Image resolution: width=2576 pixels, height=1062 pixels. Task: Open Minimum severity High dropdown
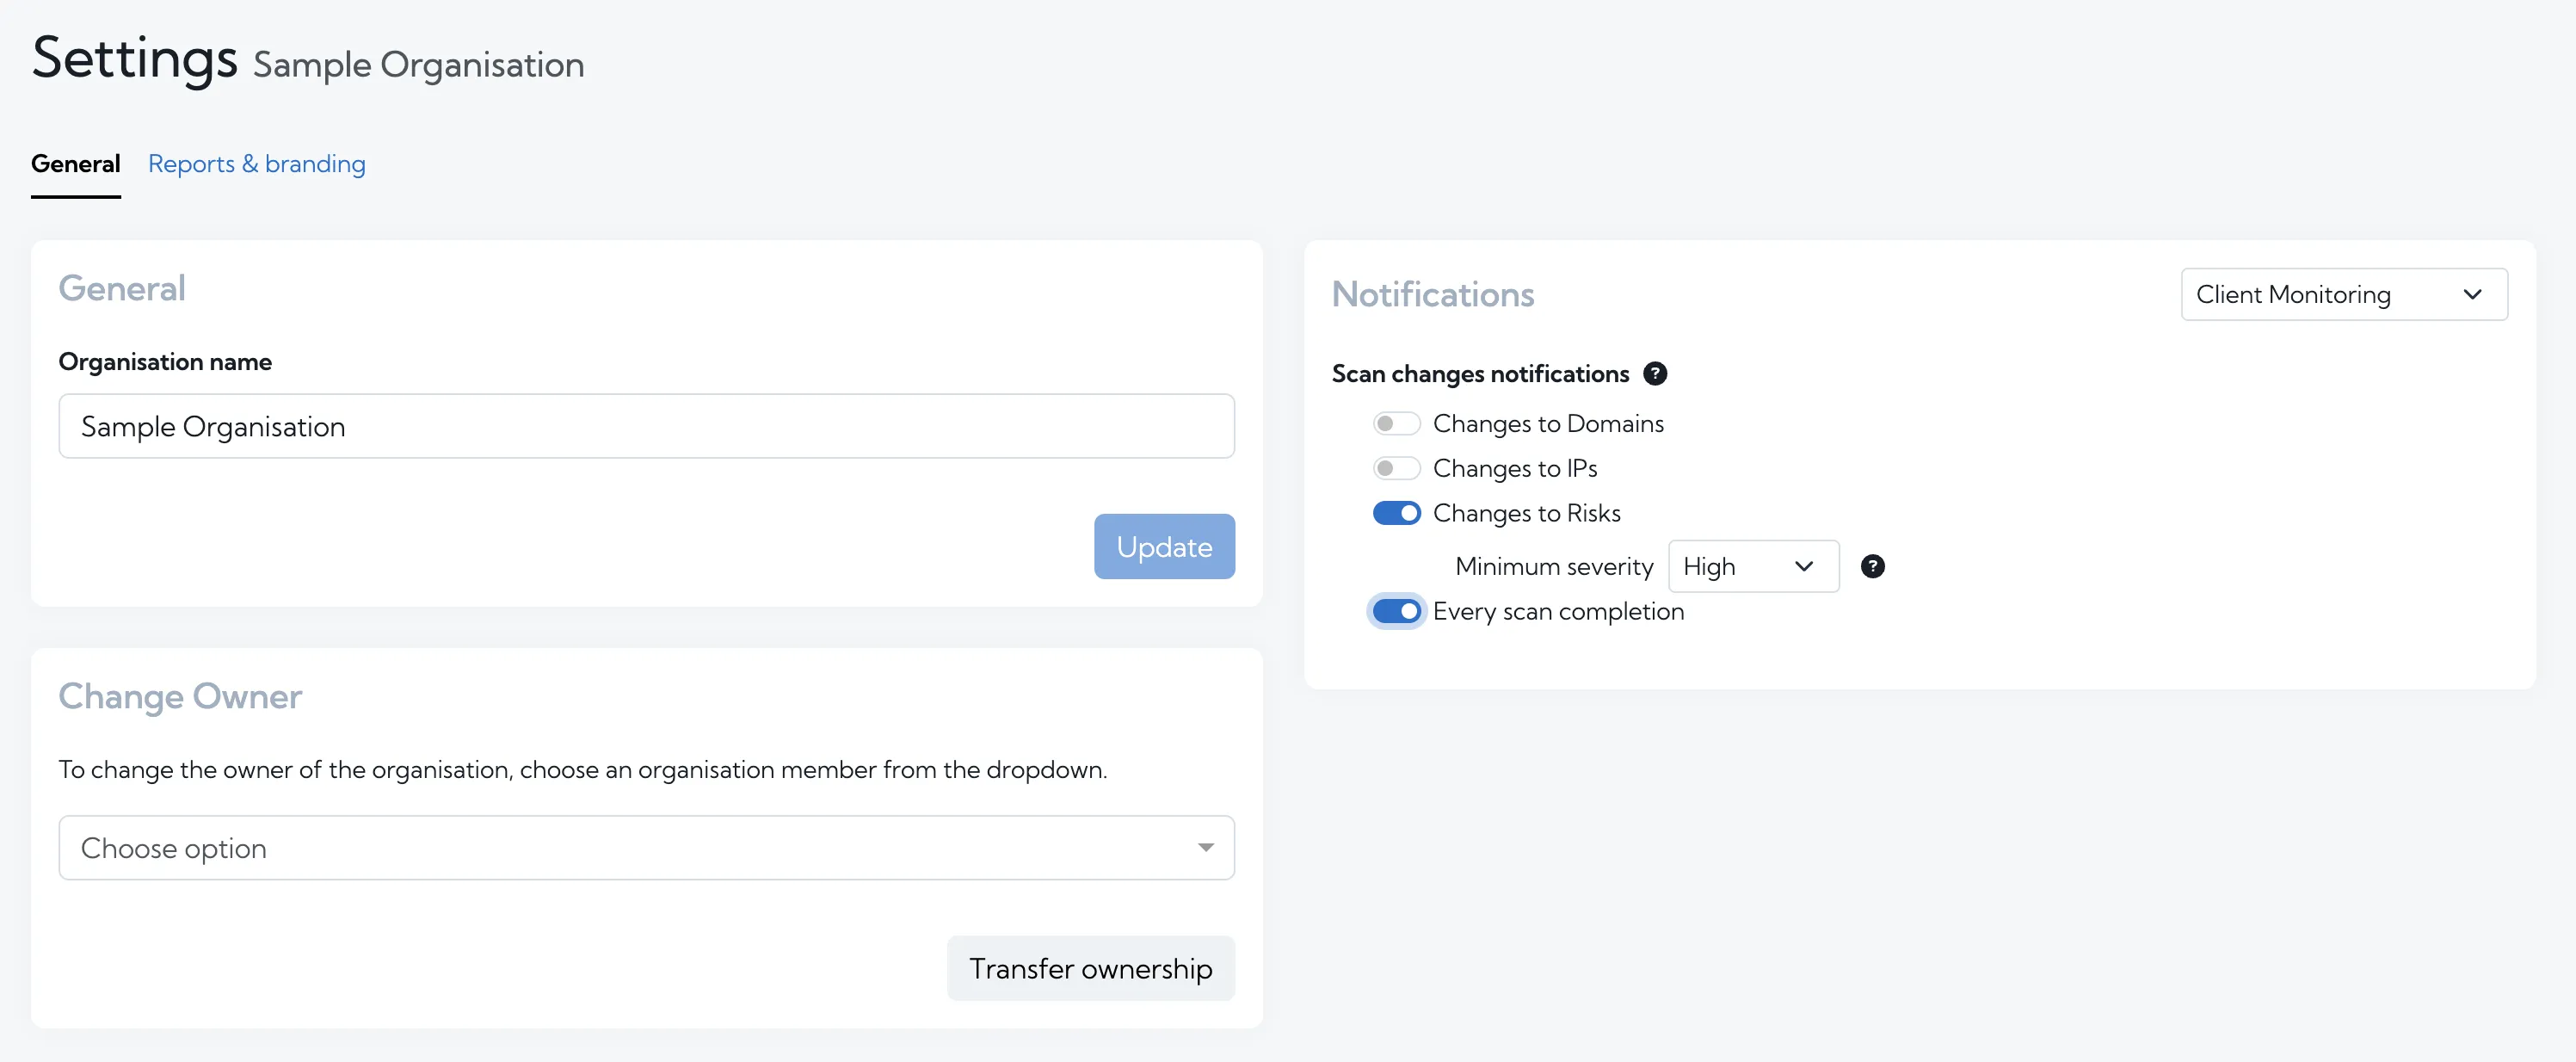click(1753, 567)
